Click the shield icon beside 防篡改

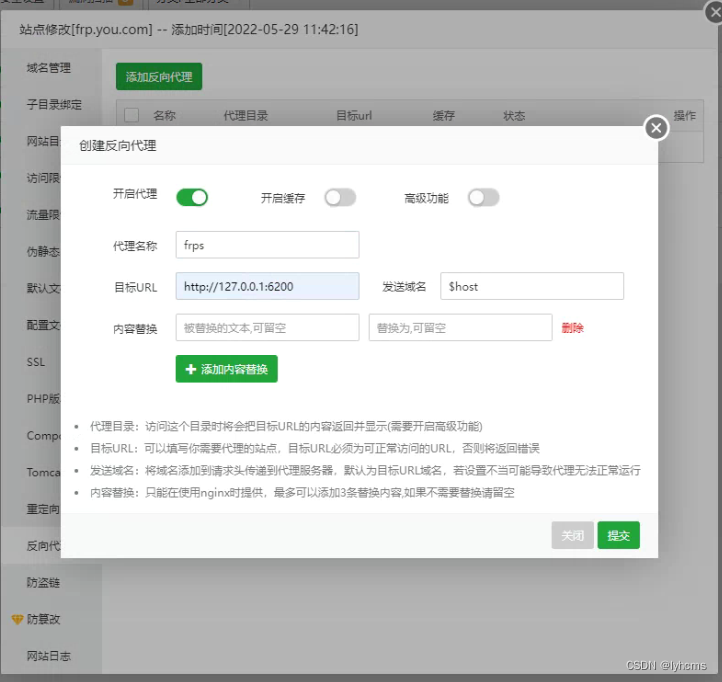(x=16, y=619)
